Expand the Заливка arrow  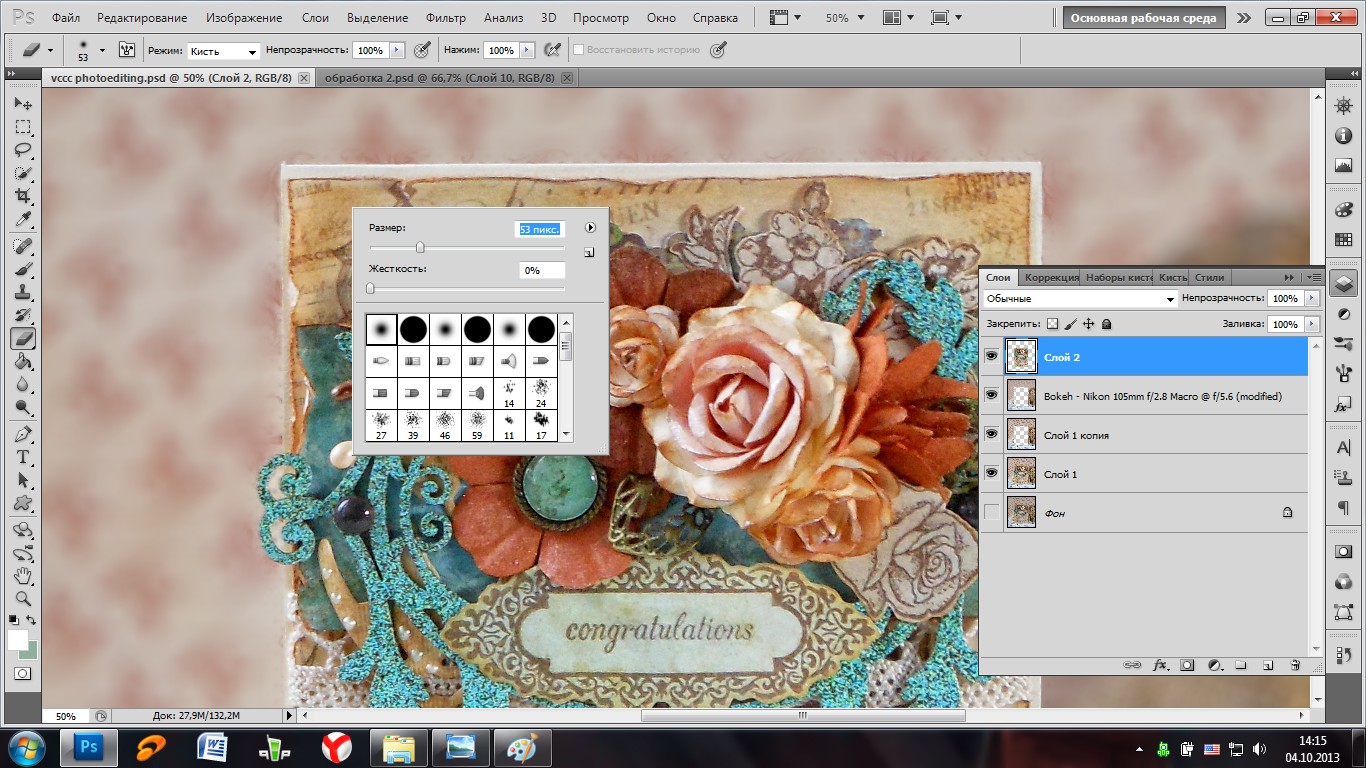[x=1311, y=324]
